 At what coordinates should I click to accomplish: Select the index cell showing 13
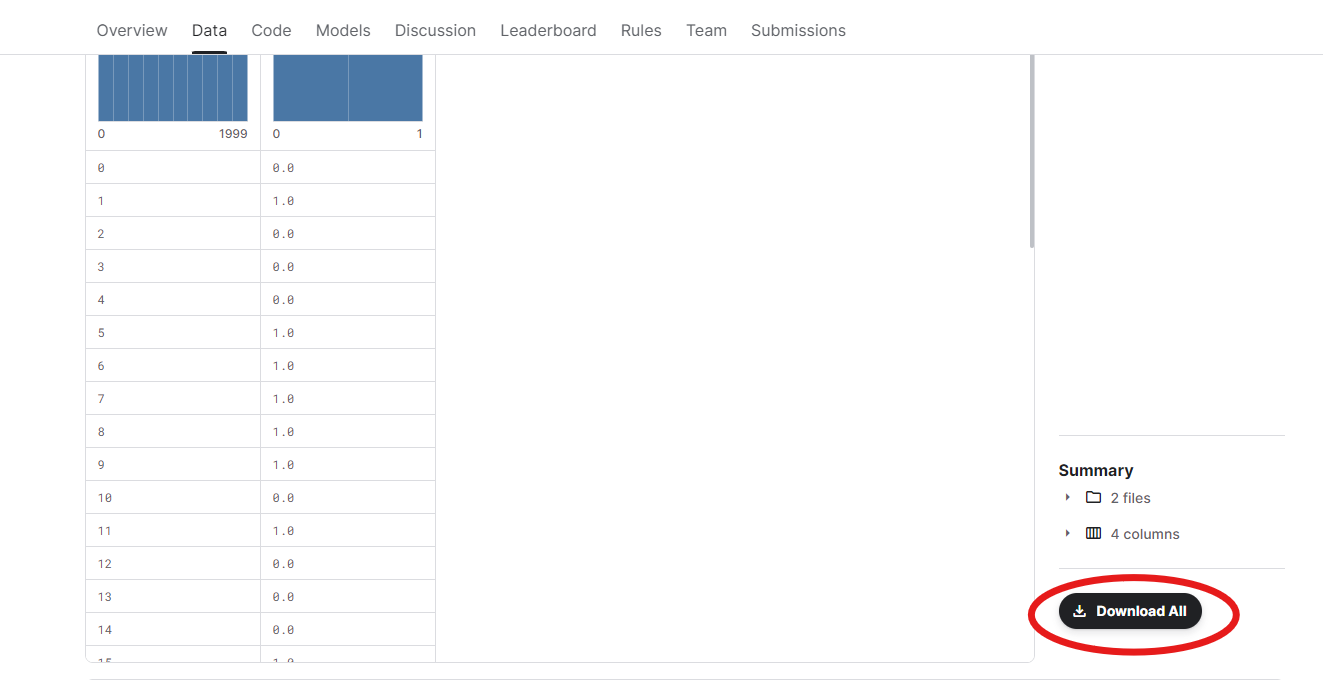tap(173, 596)
